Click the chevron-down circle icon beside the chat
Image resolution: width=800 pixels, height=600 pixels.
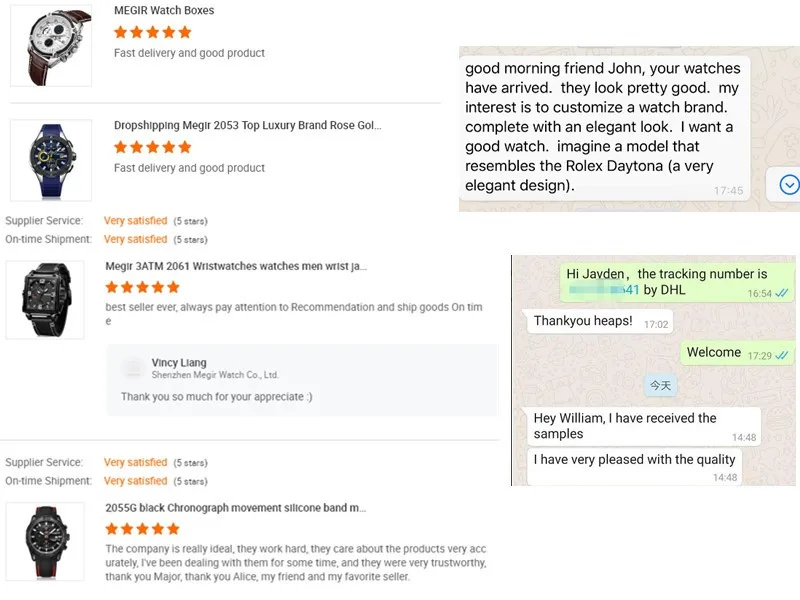tap(789, 185)
